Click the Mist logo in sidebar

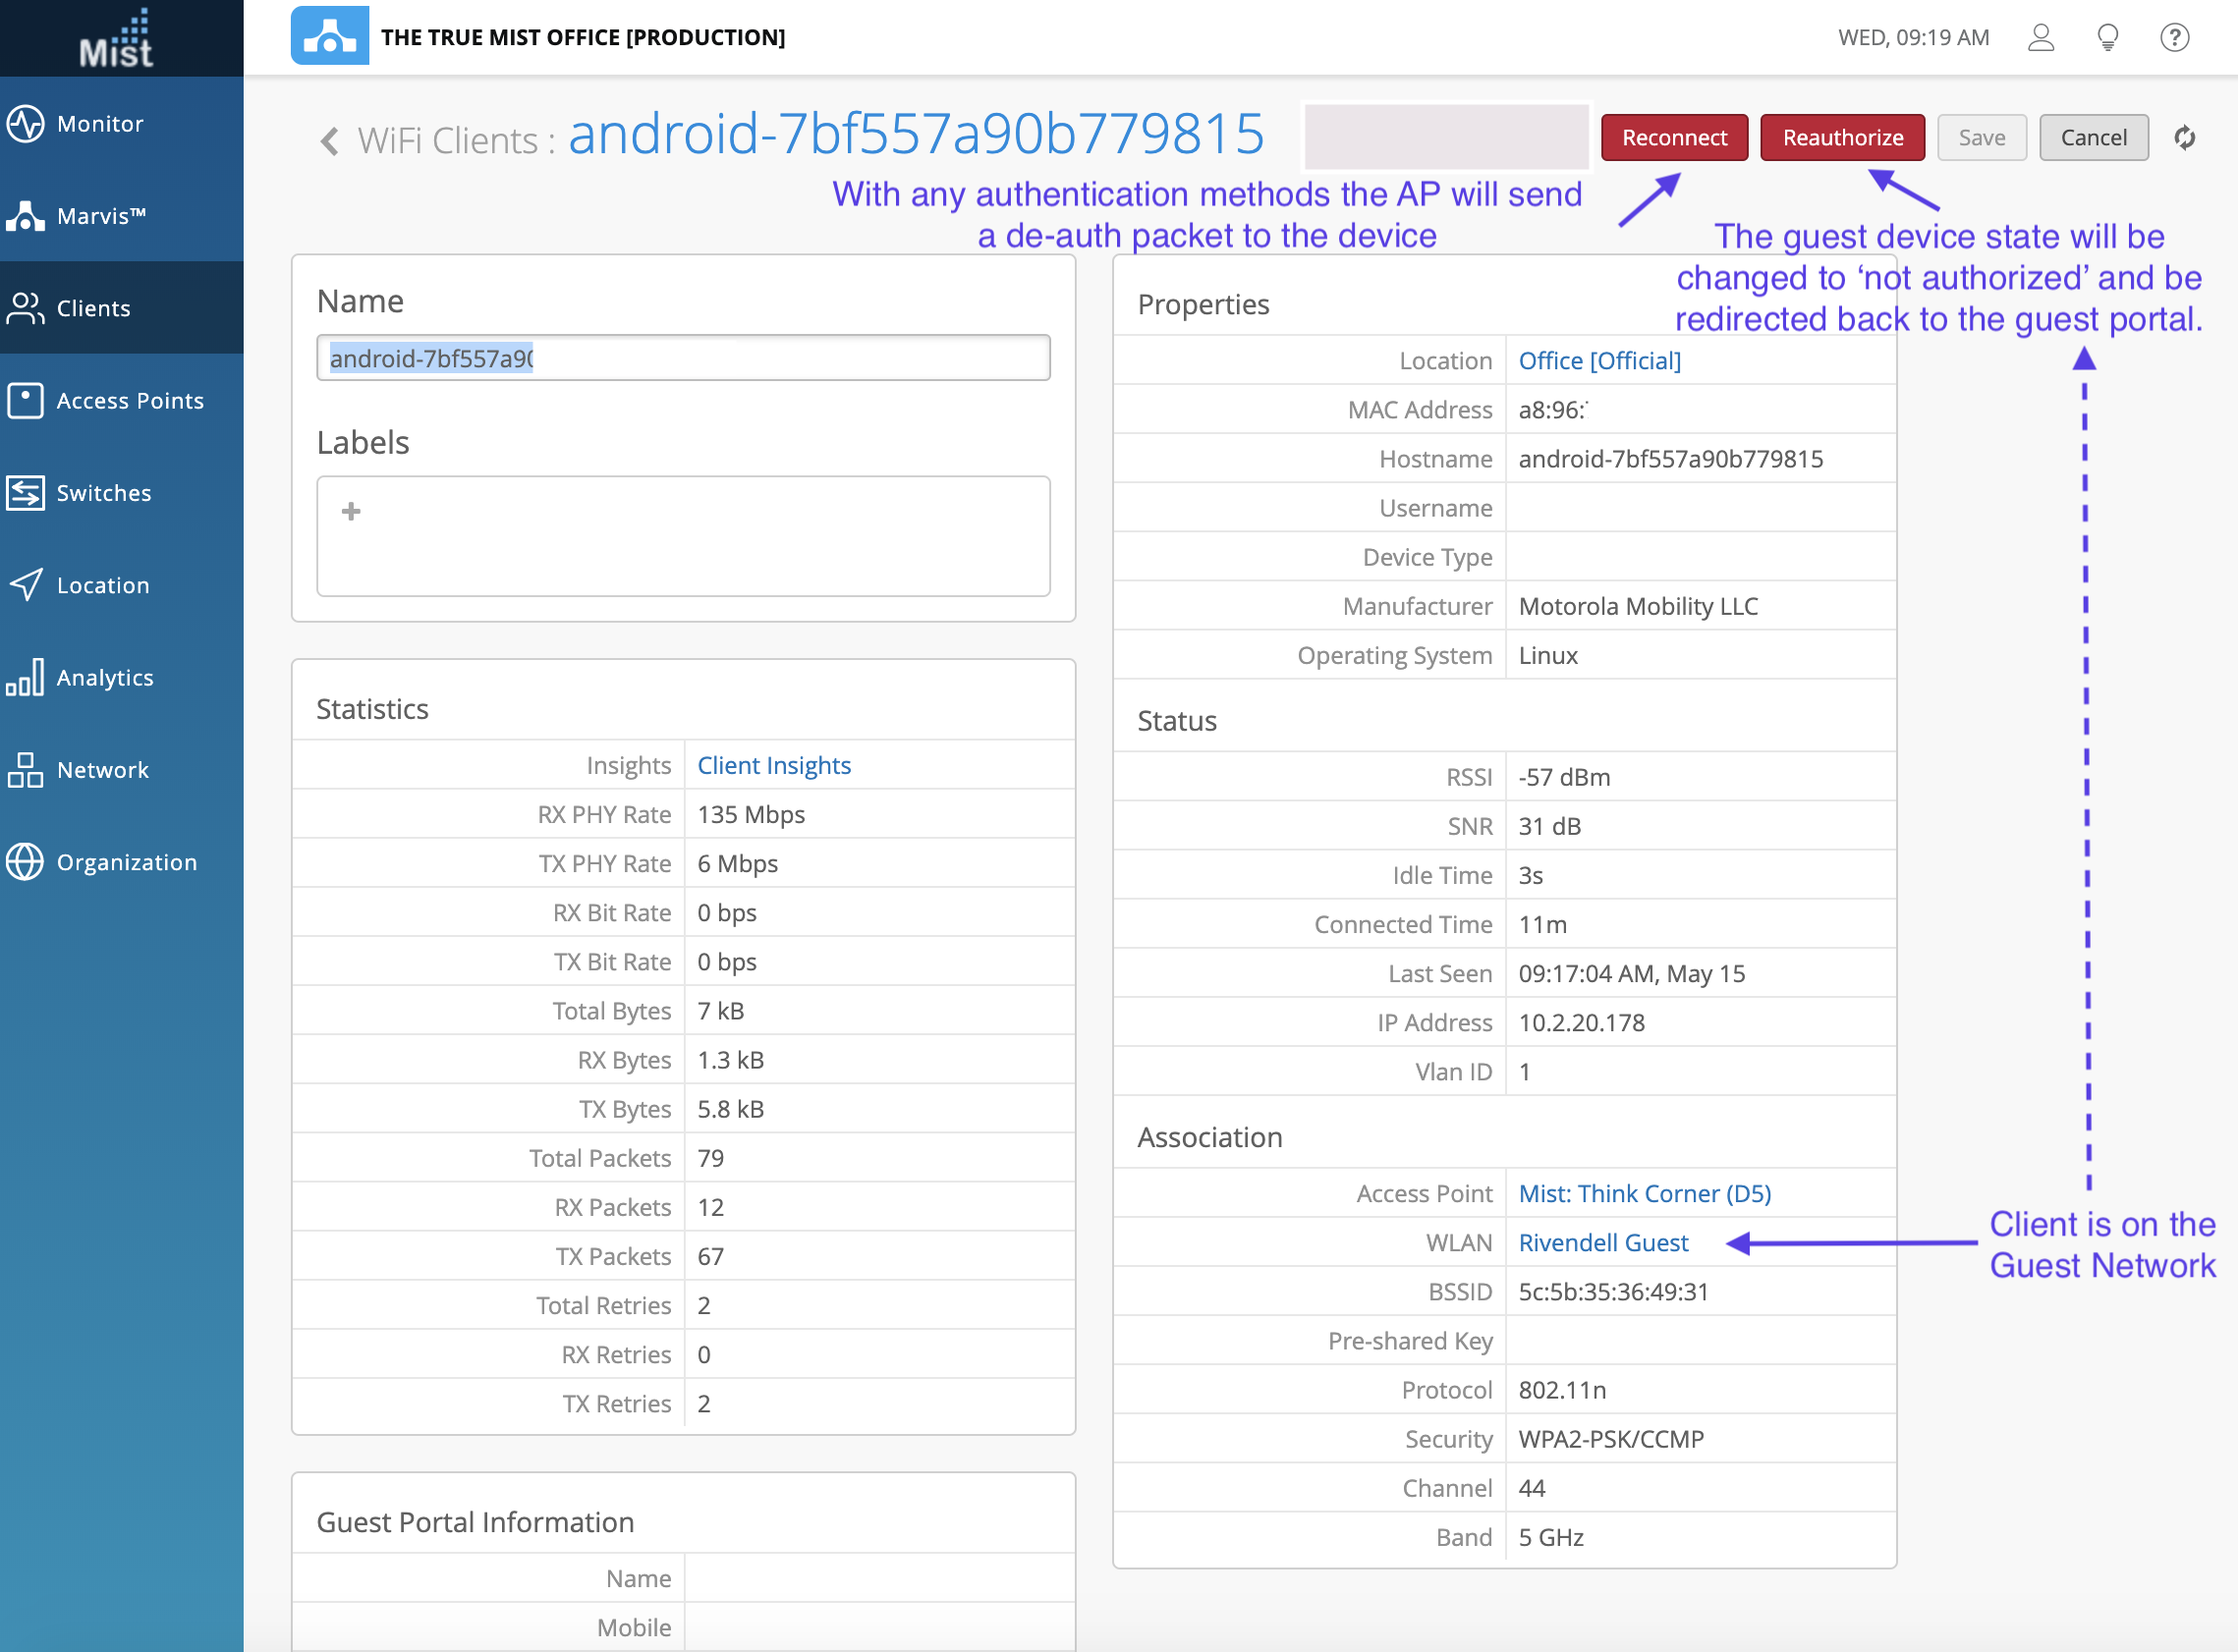pos(117,38)
